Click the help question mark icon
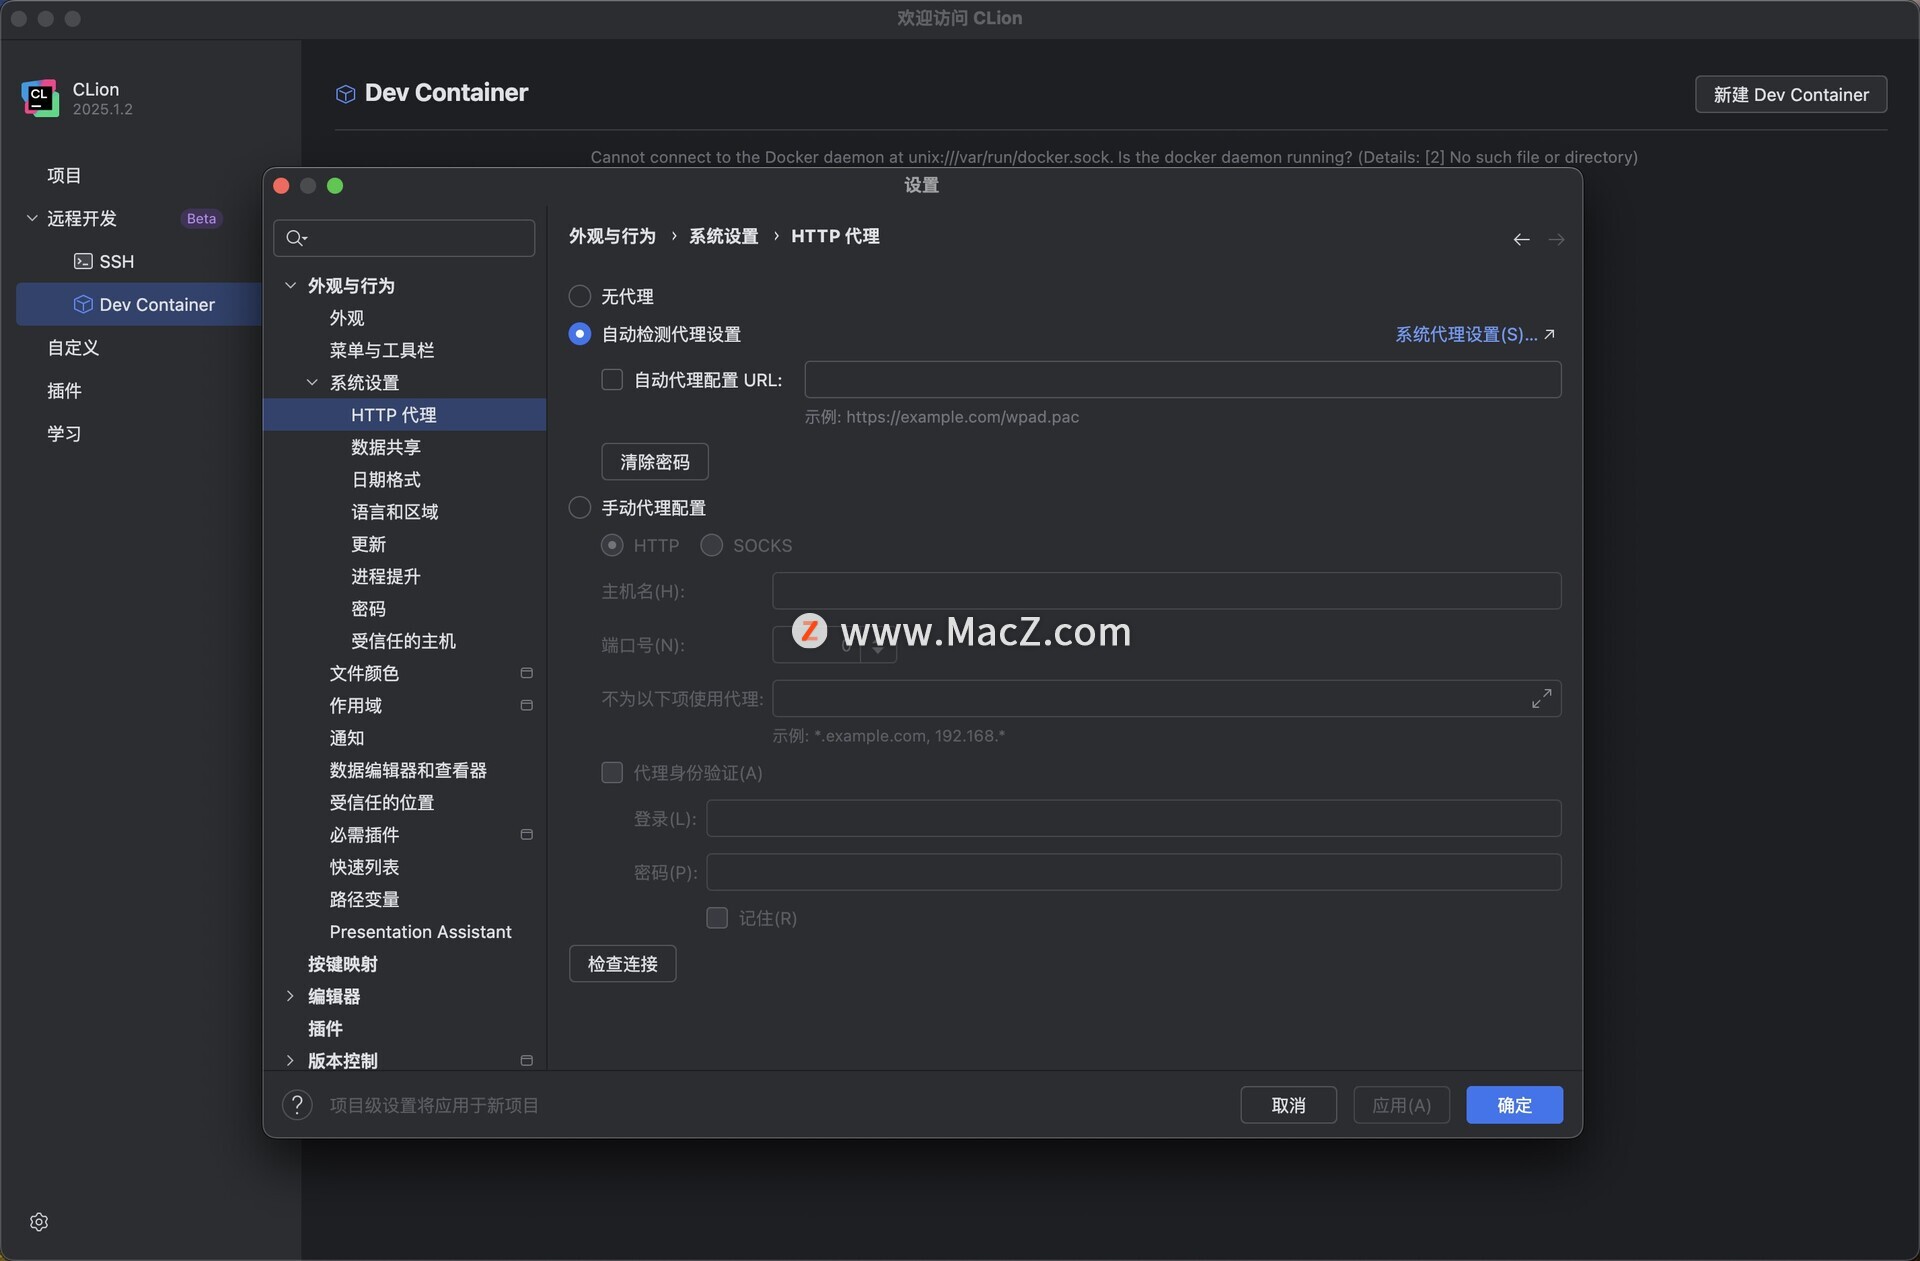 tap(297, 1105)
